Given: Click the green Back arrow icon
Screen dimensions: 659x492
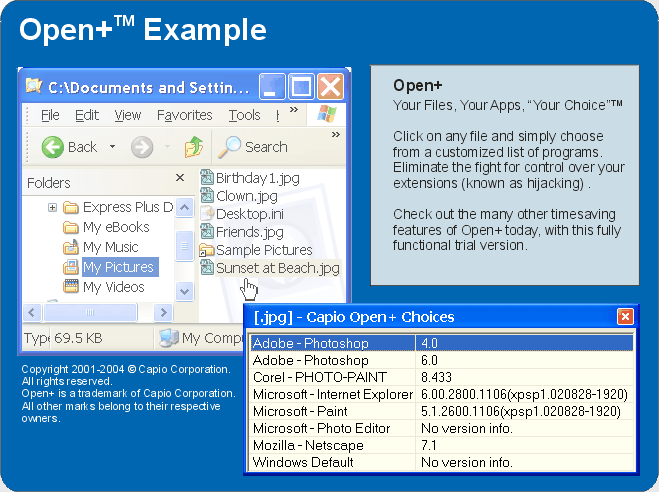Looking at the screenshot, I should coord(53,147).
